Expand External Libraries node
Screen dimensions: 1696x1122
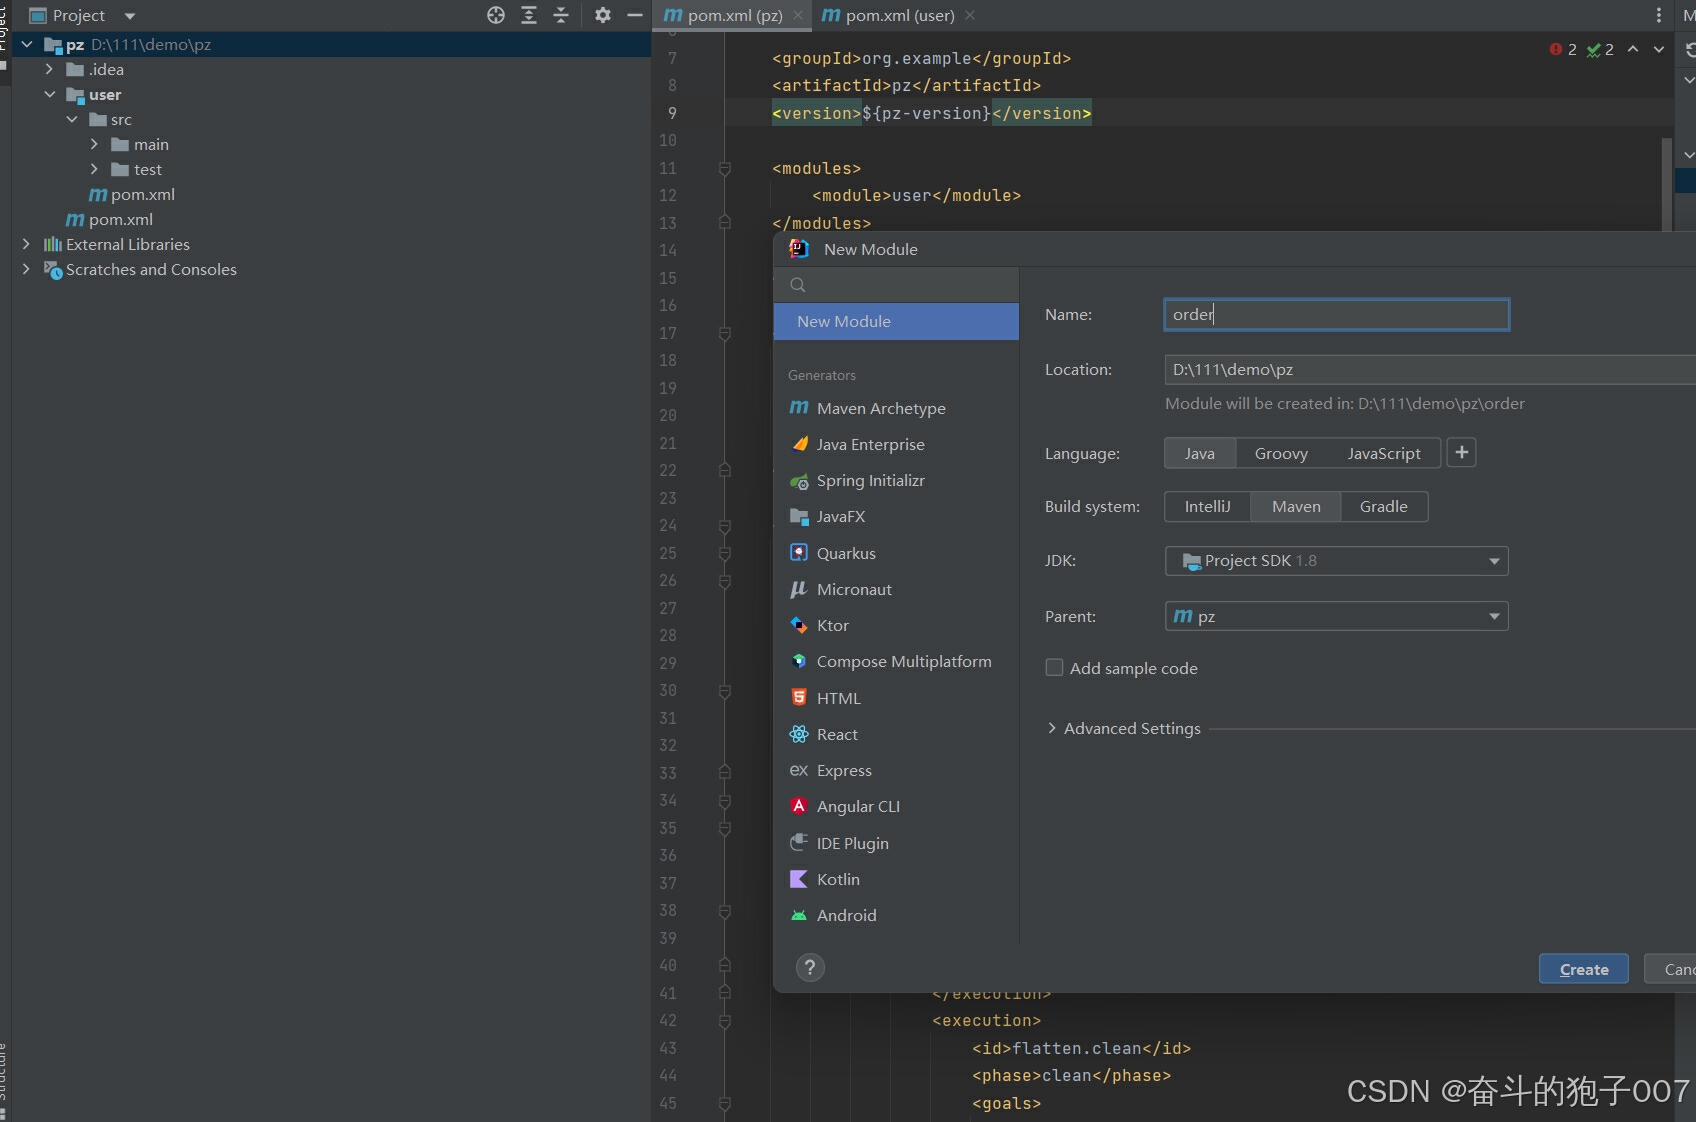(x=26, y=244)
